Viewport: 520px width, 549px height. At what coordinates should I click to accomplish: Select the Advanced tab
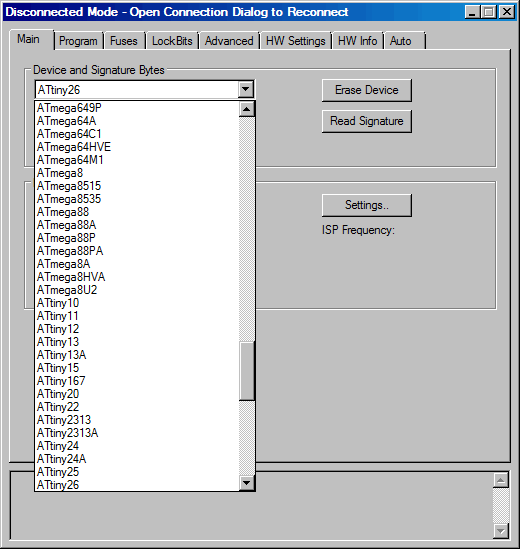[x=229, y=41]
